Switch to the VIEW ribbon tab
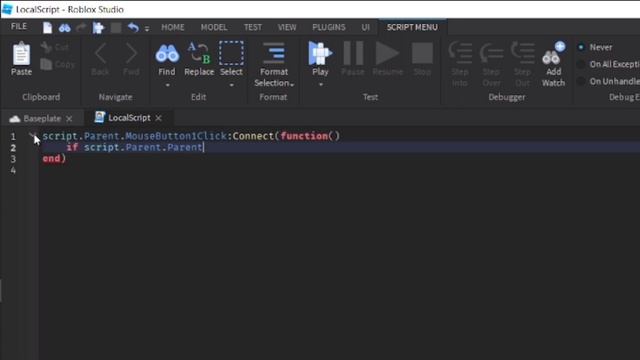This screenshot has height=360, width=640. (287, 27)
